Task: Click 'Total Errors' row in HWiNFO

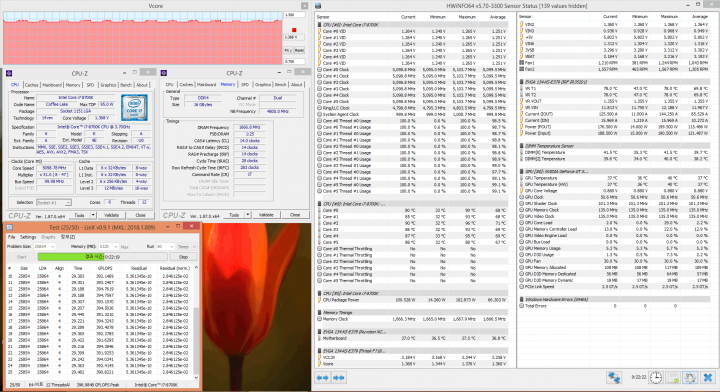Action: [614, 306]
